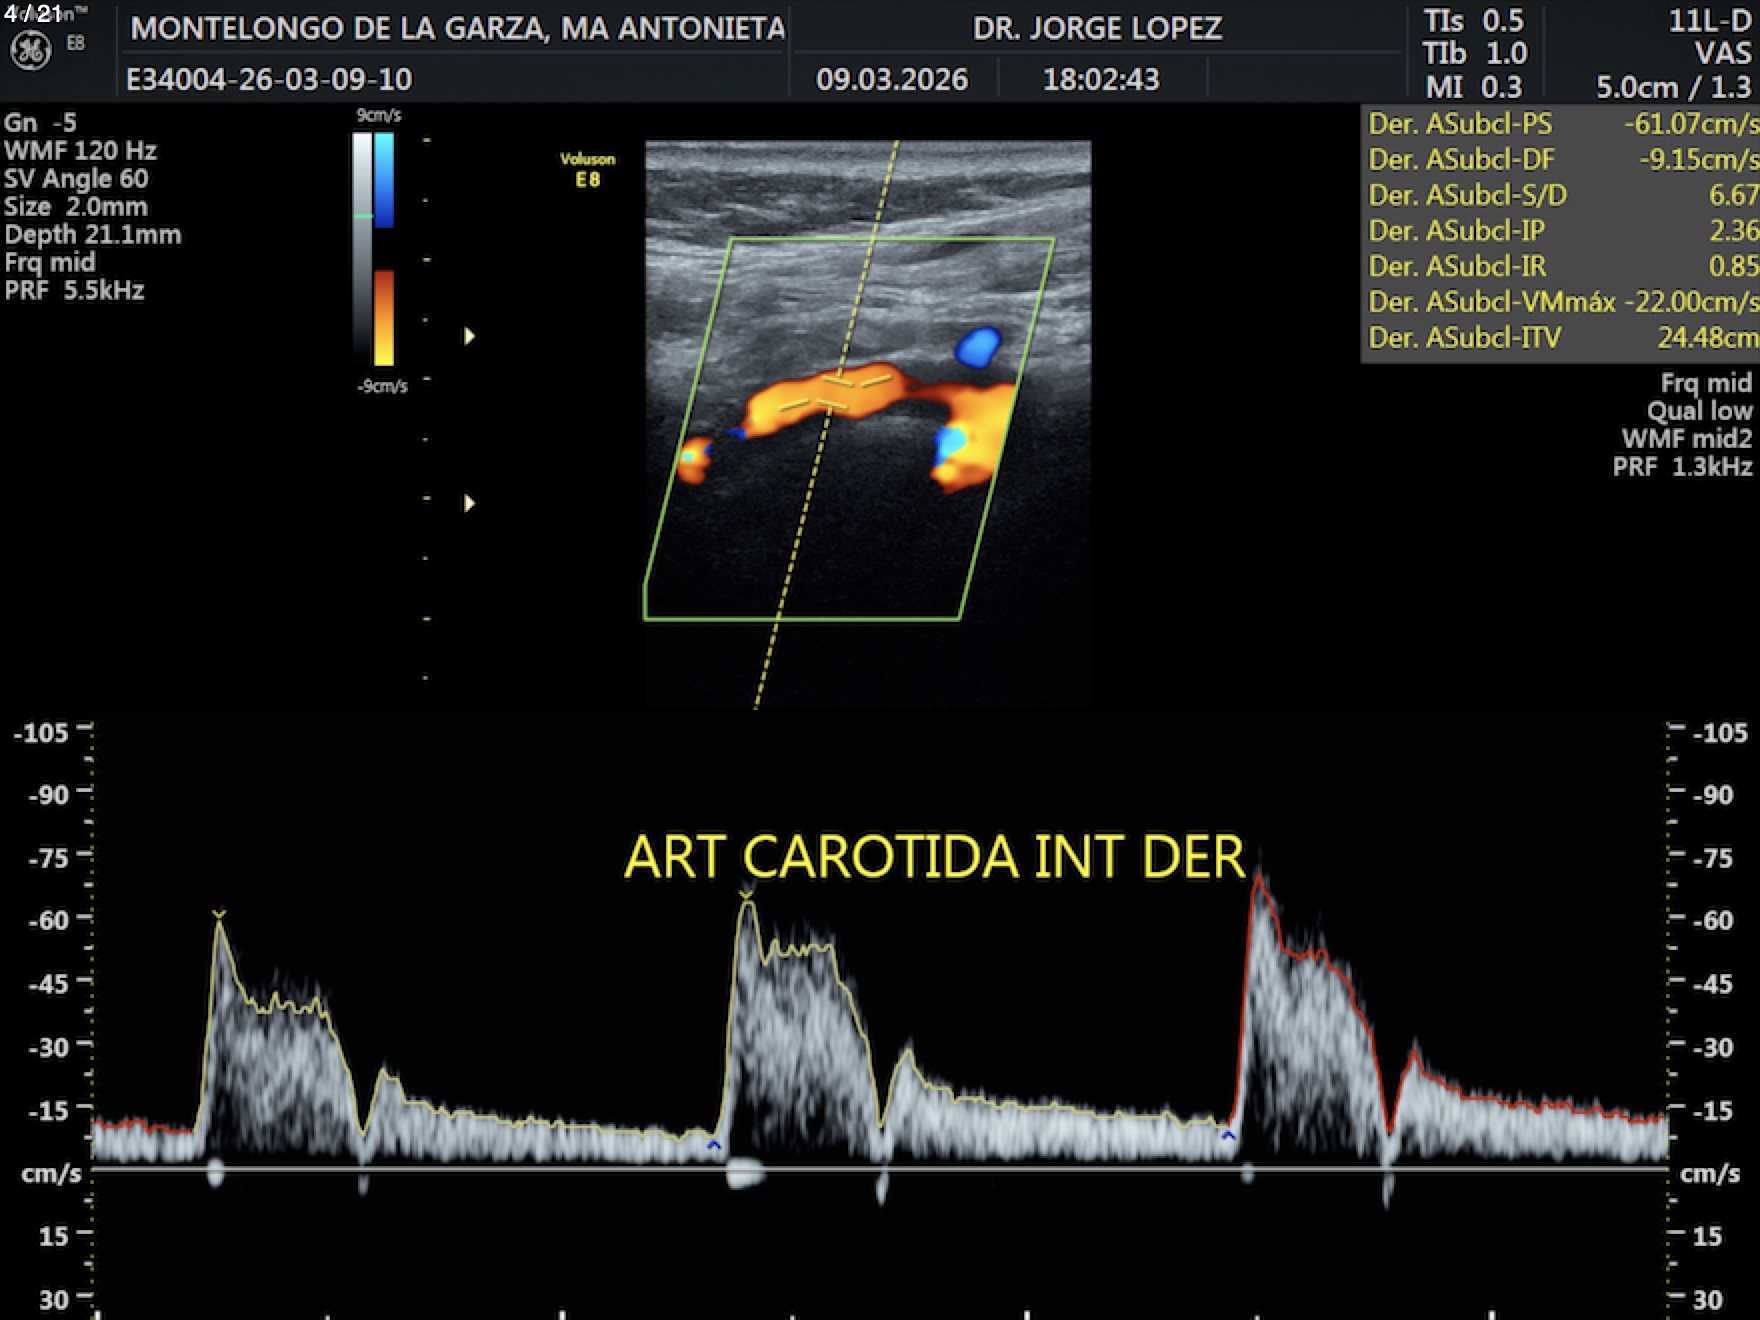Click the Voluson E8 label

587,169
